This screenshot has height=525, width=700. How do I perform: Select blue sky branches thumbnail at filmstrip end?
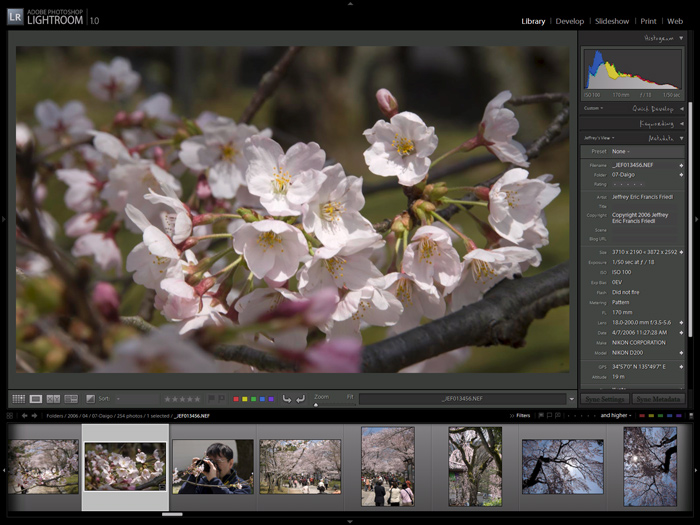[650, 467]
